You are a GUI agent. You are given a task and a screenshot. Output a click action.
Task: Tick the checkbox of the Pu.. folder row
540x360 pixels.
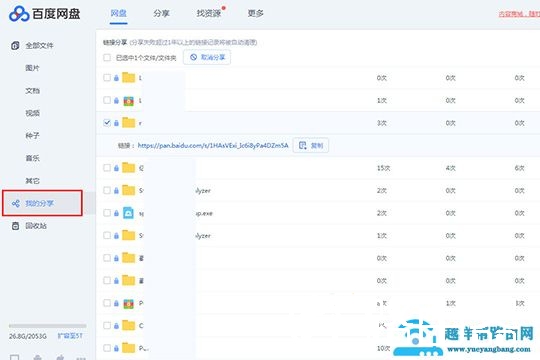pos(107,348)
